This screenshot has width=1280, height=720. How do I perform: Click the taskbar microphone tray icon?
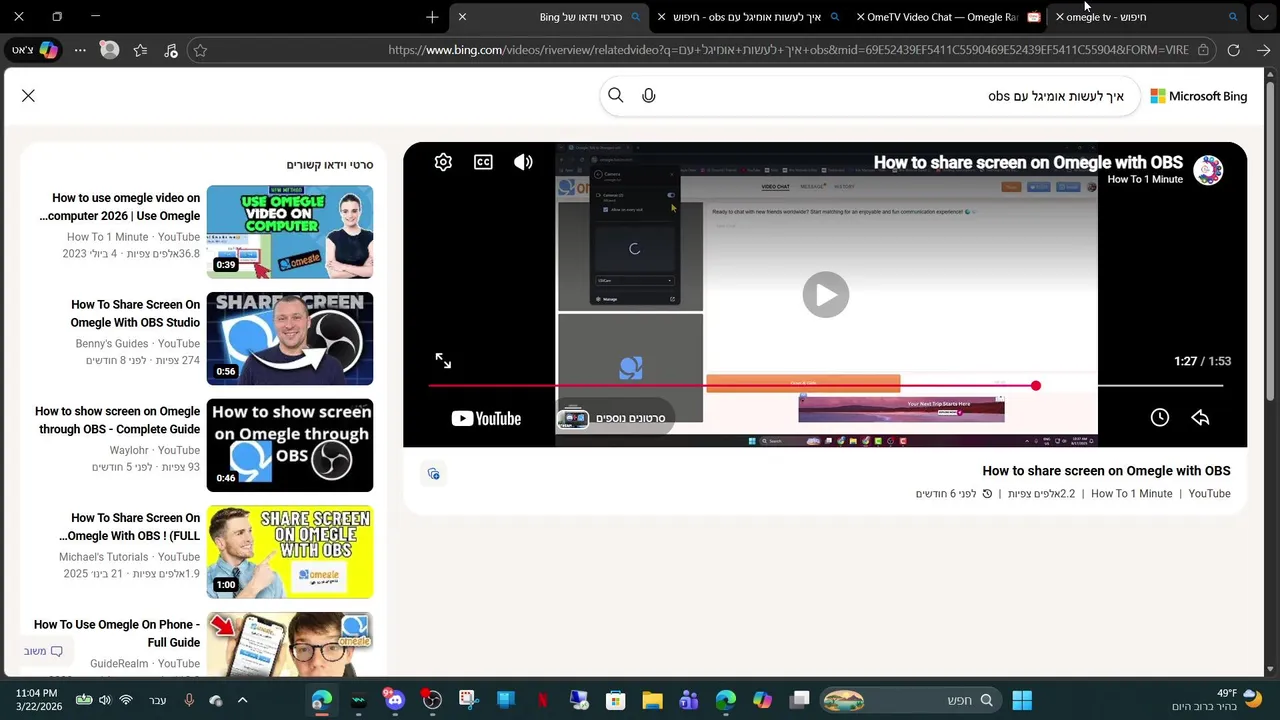coord(189,700)
